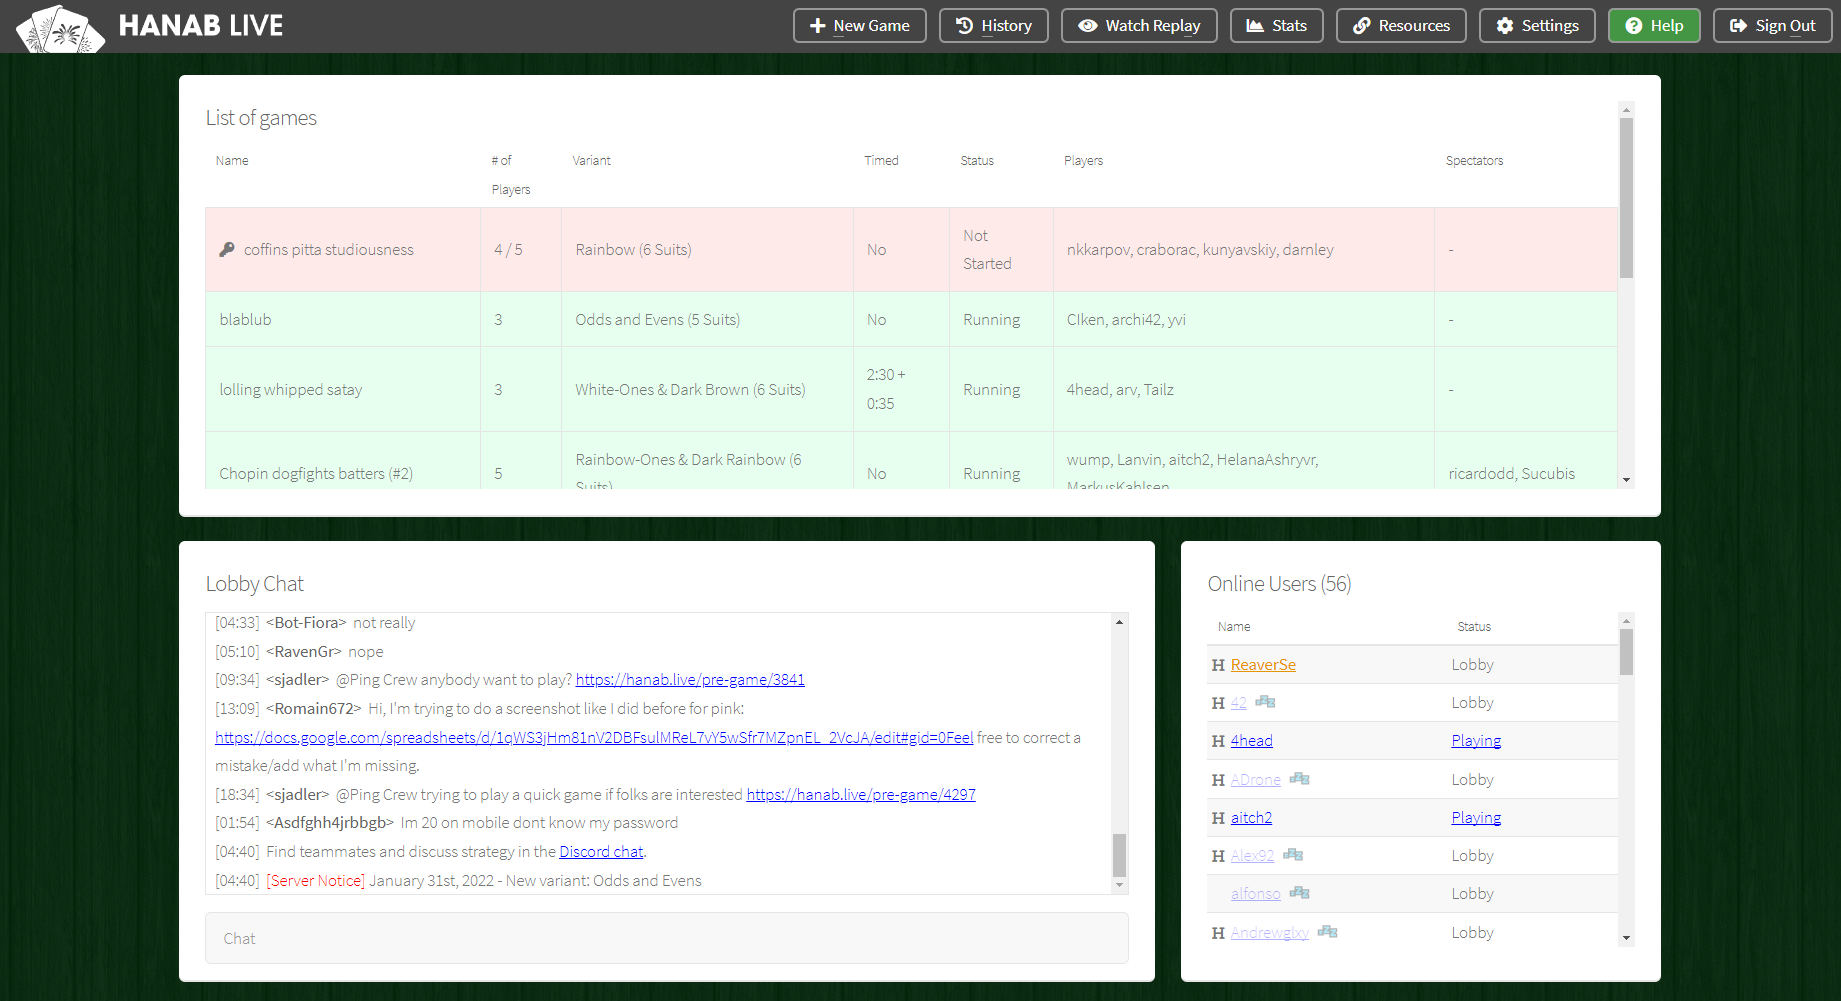Click the H icon next to Andrewglxy

point(1218,933)
